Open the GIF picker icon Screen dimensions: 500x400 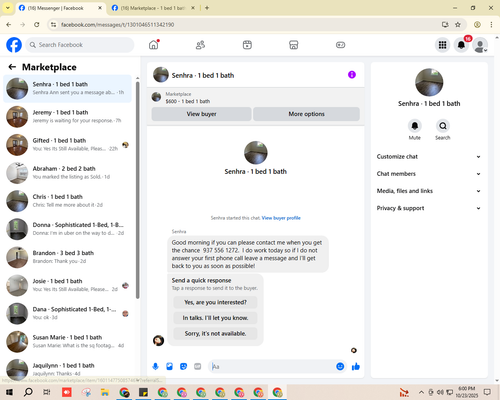tap(198, 367)
